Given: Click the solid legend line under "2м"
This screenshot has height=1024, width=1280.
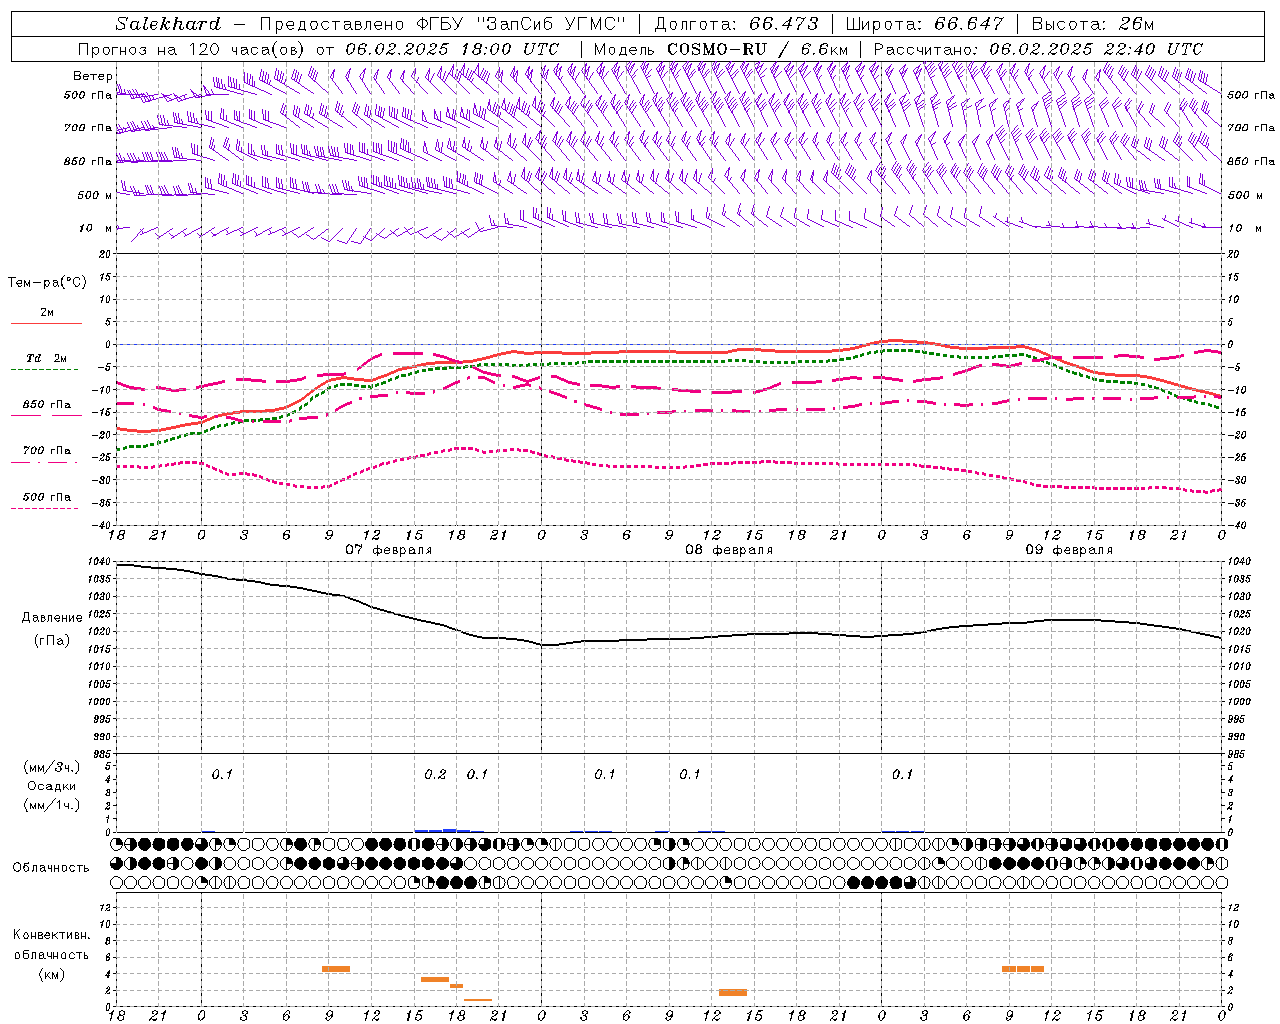Looking at the screenshot, I should pyautogui.click(x=46, y=323).
